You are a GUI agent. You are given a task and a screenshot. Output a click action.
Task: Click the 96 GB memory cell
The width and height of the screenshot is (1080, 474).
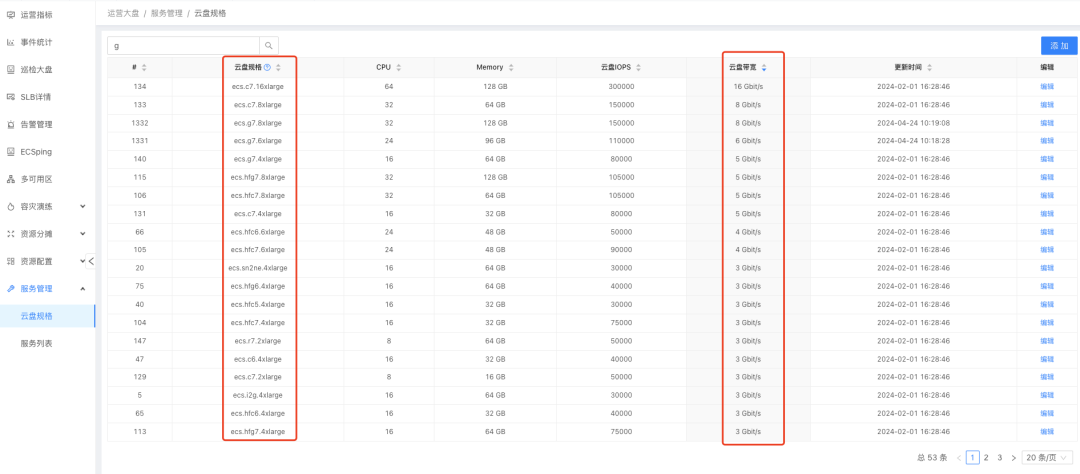[495, 141]
